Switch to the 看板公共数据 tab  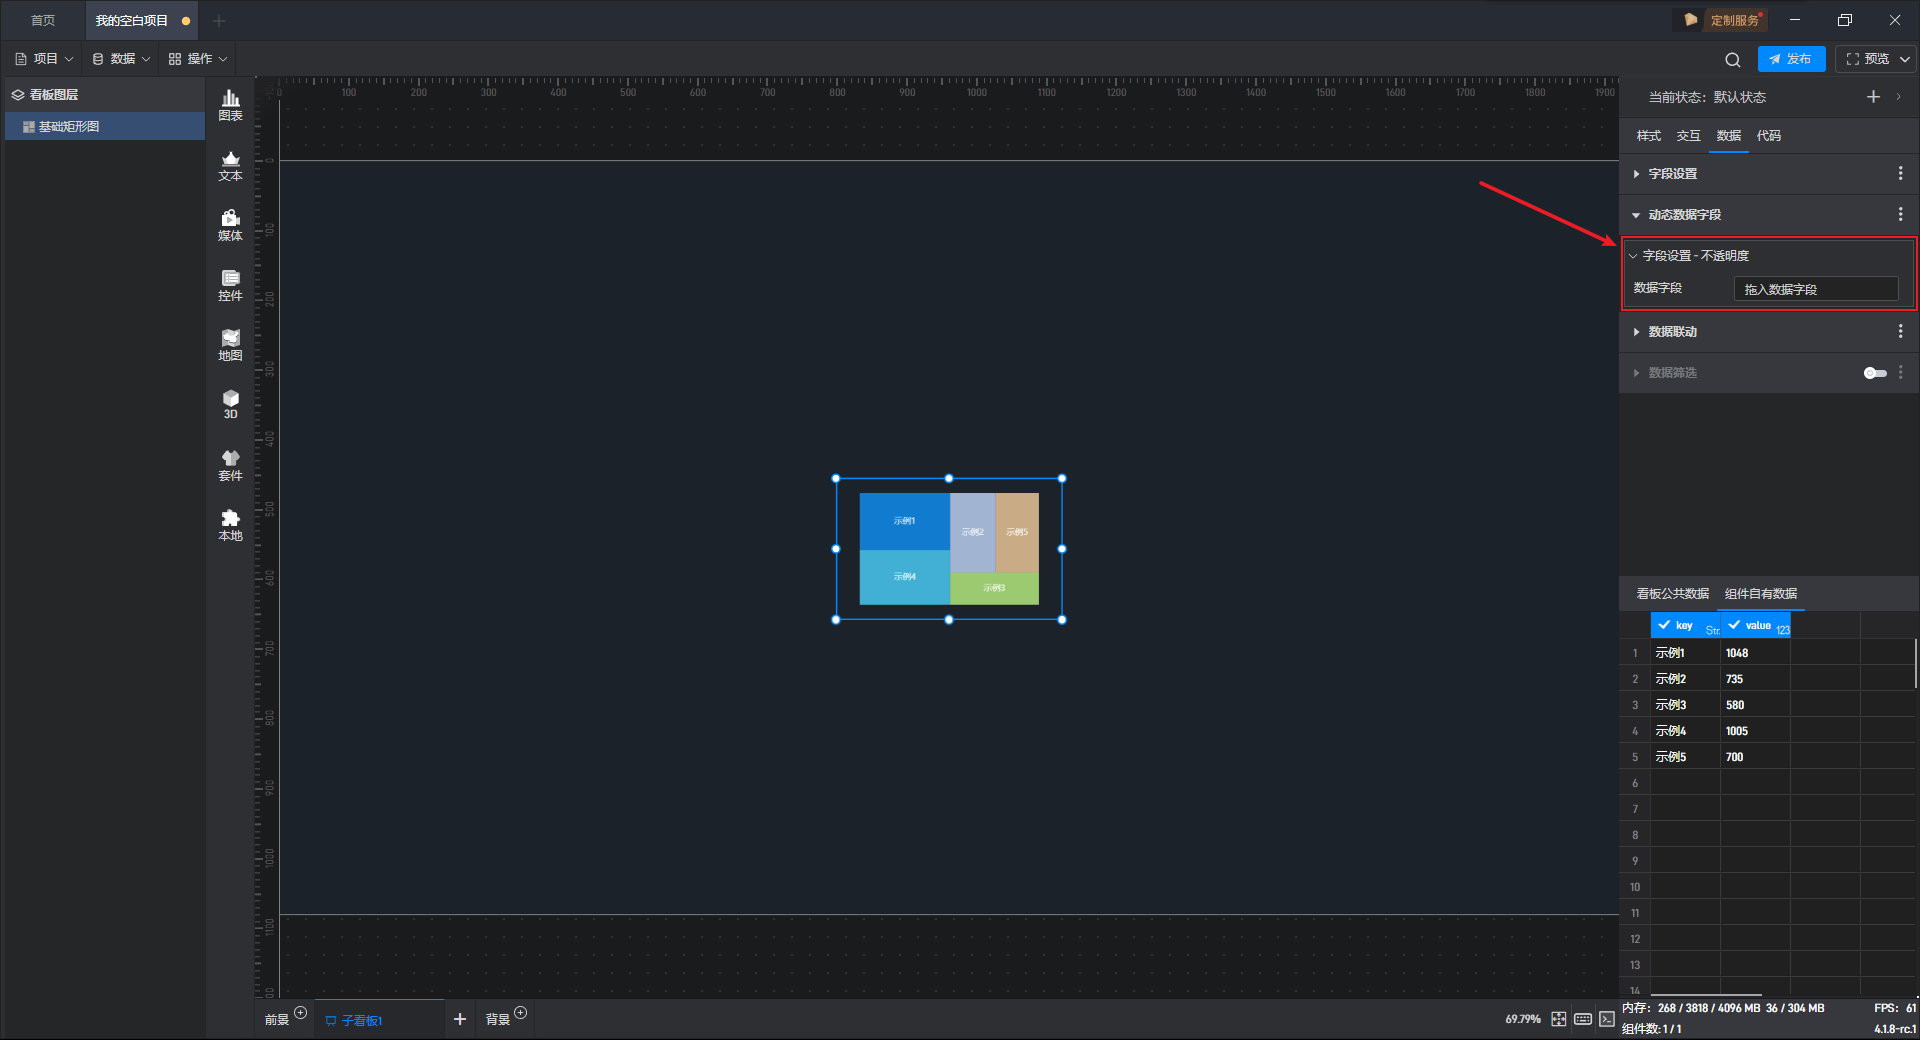[1672, 594]
